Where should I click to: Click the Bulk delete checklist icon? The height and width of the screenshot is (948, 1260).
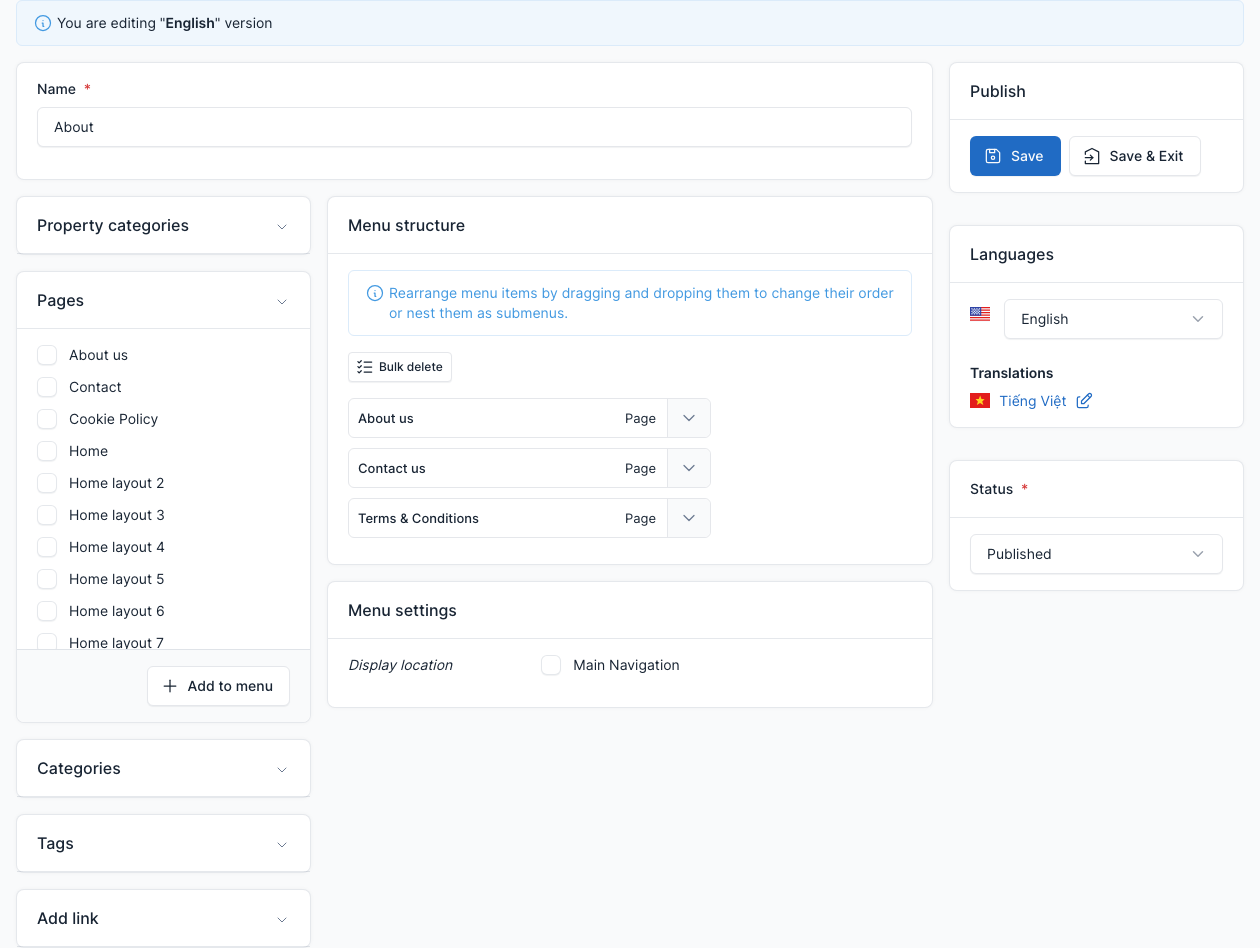[x=365, y=367]
